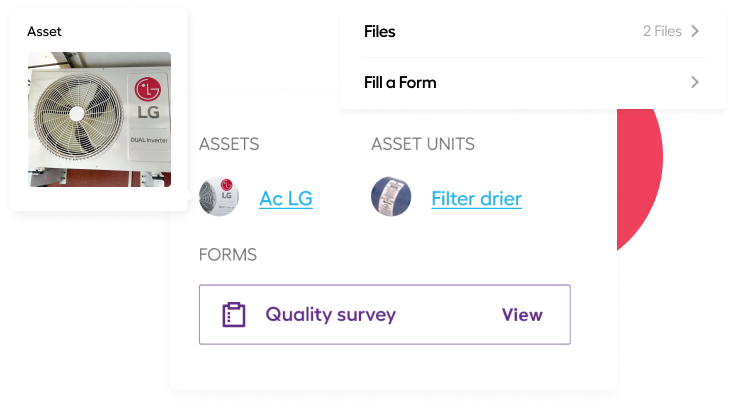Open the Files menu row
The image size is (730, 409).
[x=534, y=32]
